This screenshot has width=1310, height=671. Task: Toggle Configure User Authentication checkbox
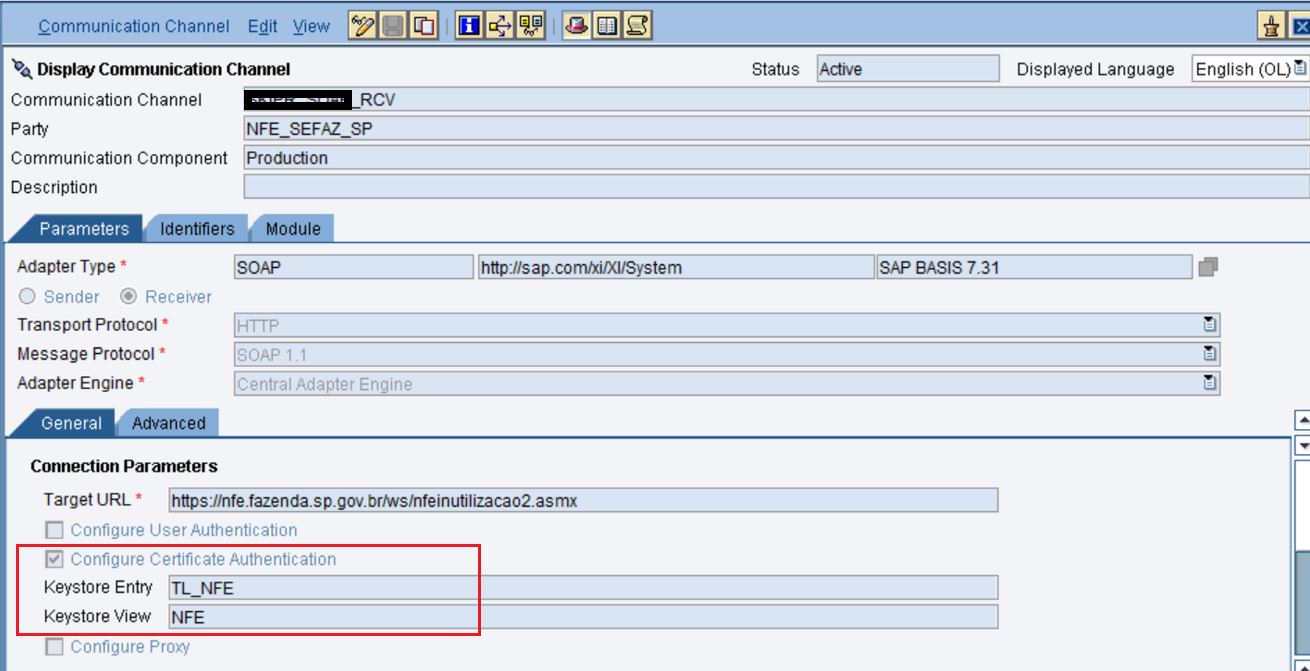pyautogui.click(x=55, y=530)
